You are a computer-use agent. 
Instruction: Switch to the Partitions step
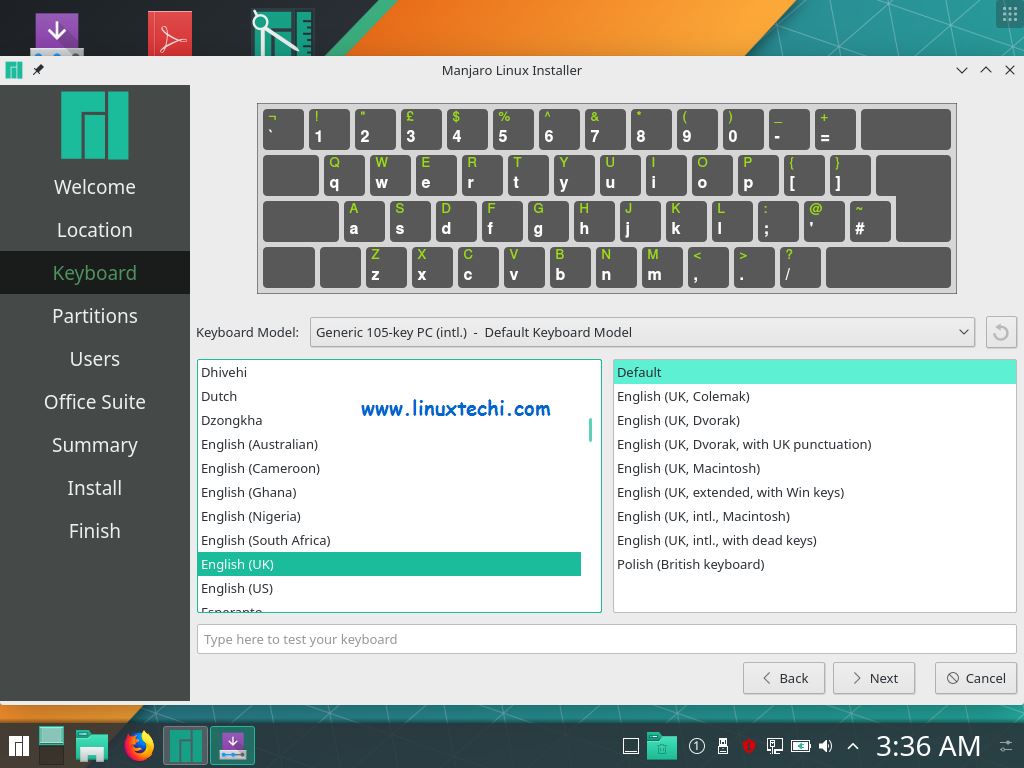tap(94, 315)
